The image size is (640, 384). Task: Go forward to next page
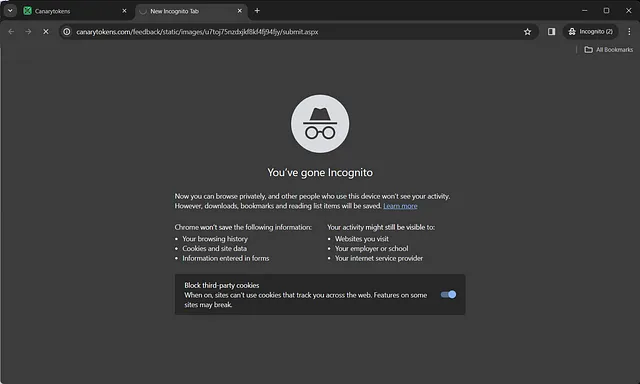(28, 32)
